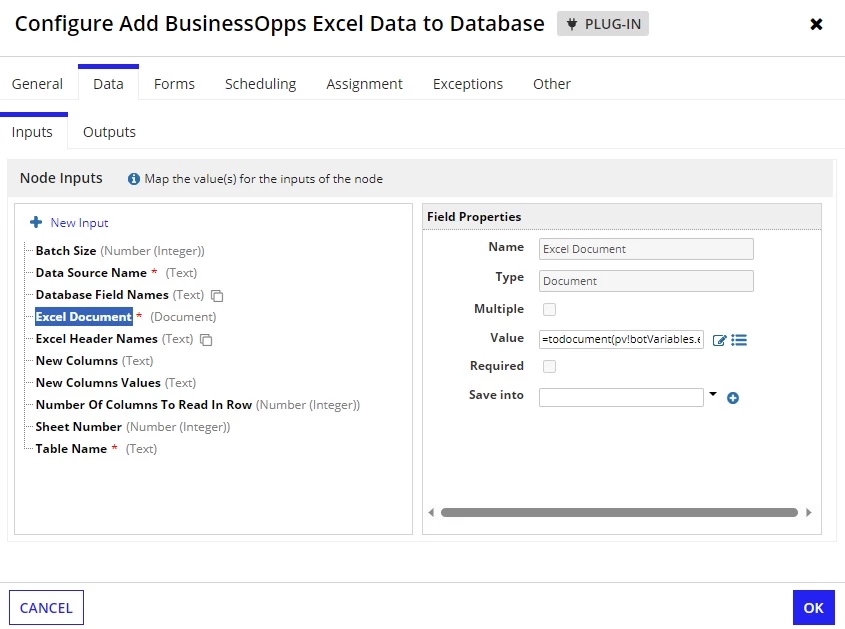The height and width of the screenshot is (629, 845).
Task: Open the list icon beside the Value field
Action: tap(739, 340)
